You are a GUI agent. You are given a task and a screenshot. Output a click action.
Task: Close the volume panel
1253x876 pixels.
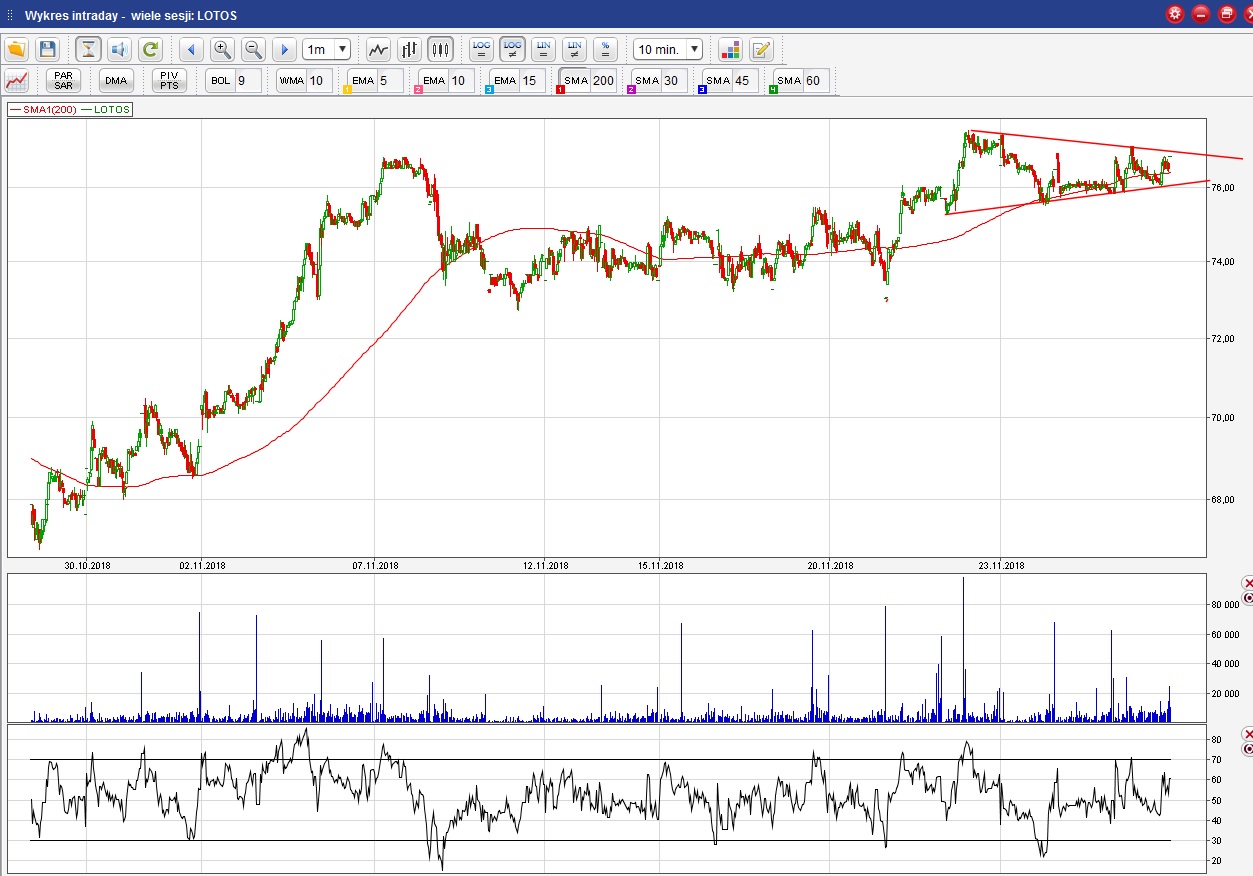[x=1247, y=583]
